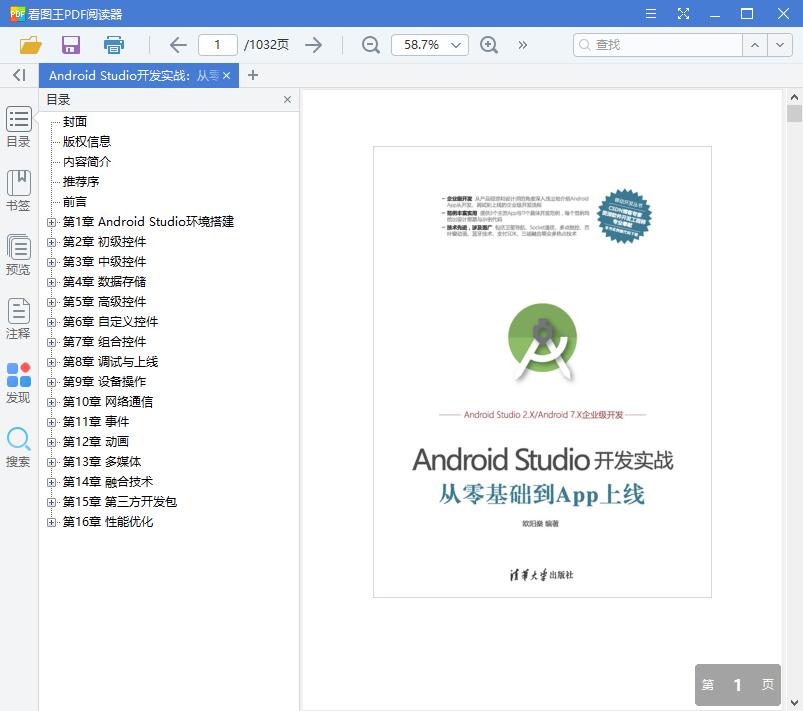Open chapter 第9章 设备操作
Viewport: 803px width, 711px height.
tap(104, 382)
